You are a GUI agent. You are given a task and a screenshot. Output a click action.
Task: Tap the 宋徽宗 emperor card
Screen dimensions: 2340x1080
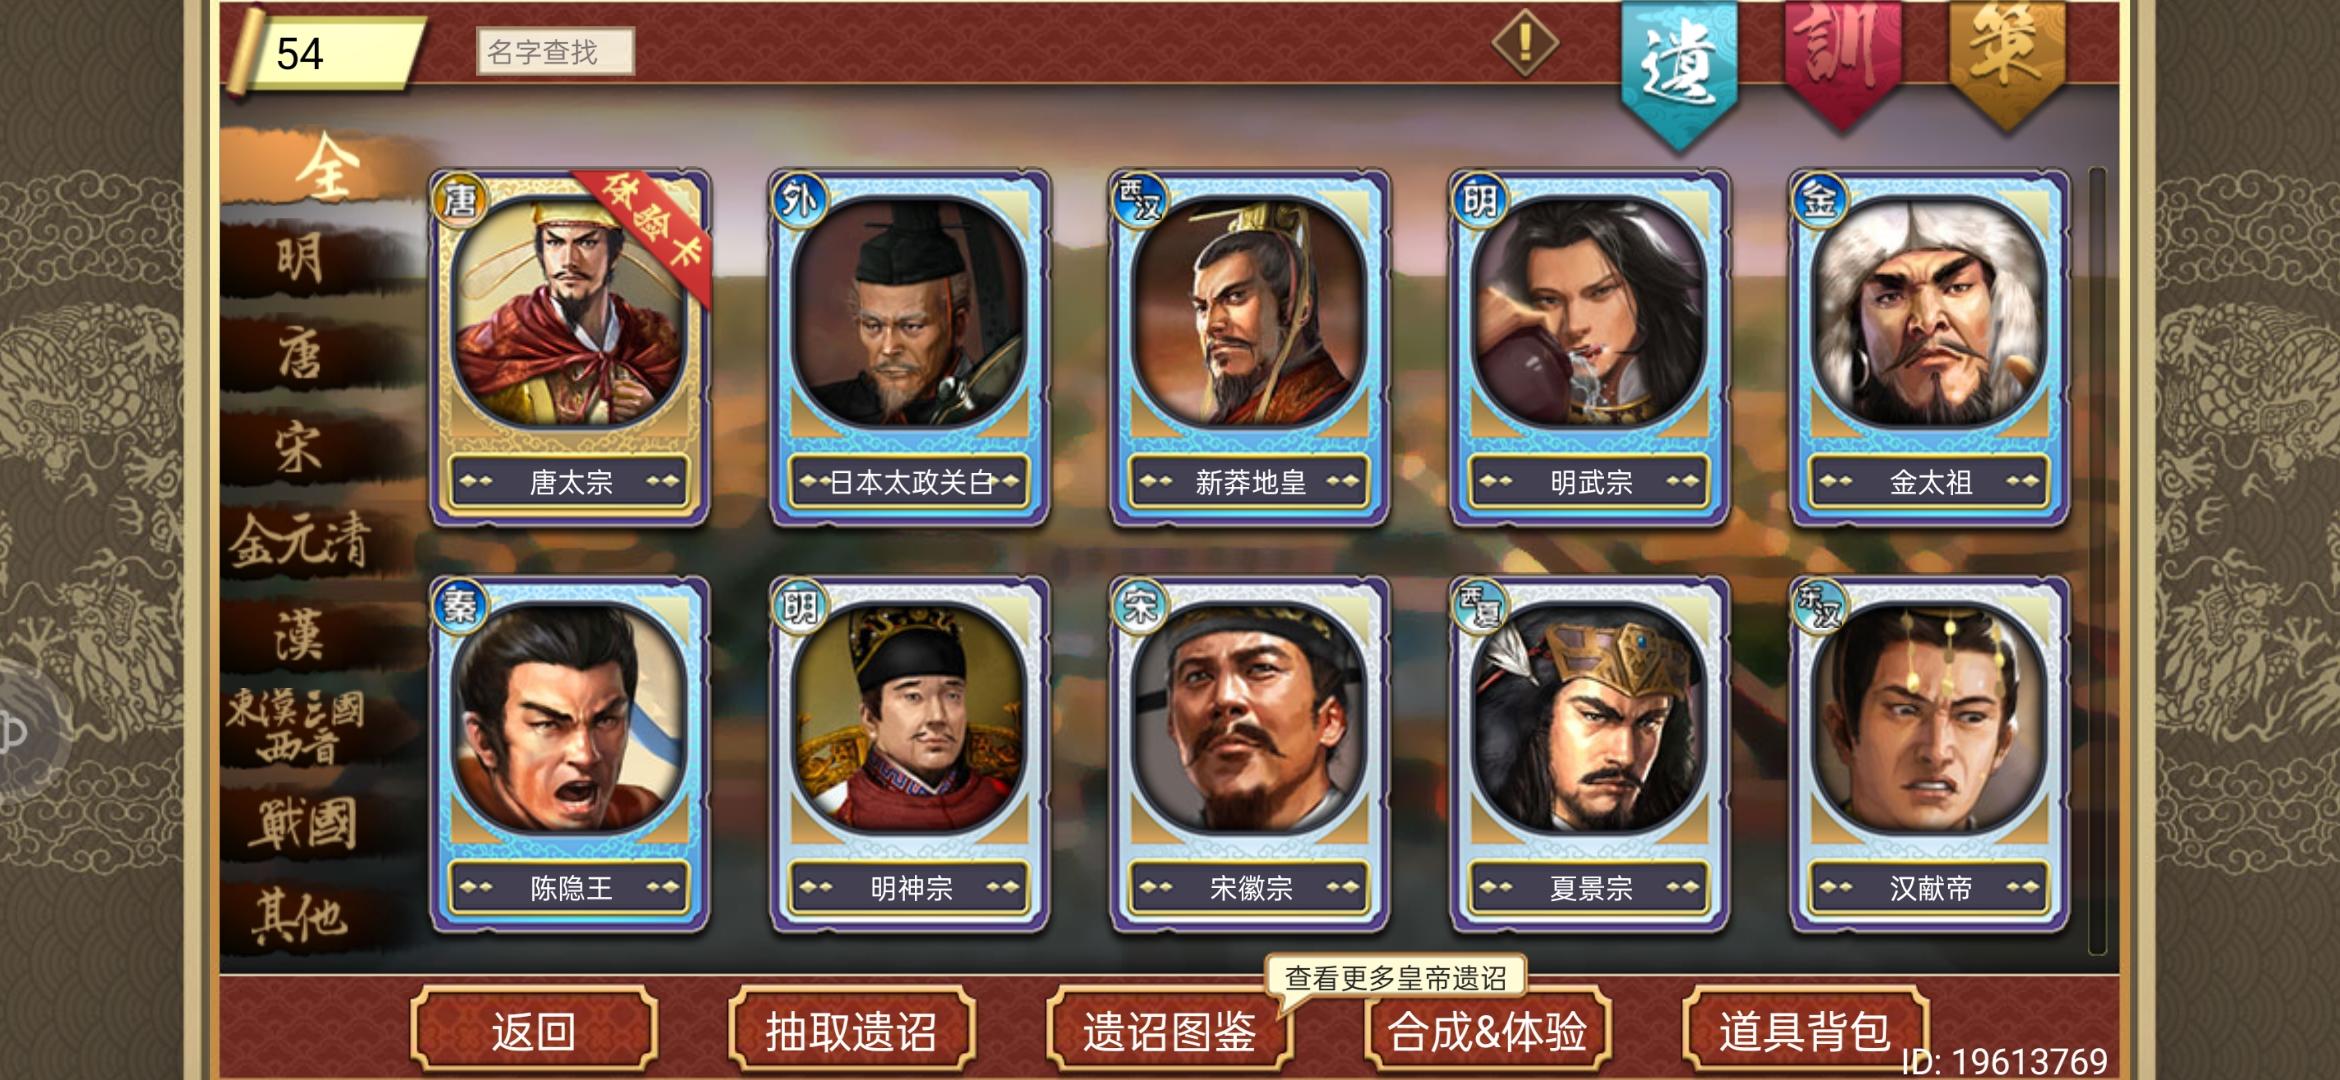point(1250,754)
